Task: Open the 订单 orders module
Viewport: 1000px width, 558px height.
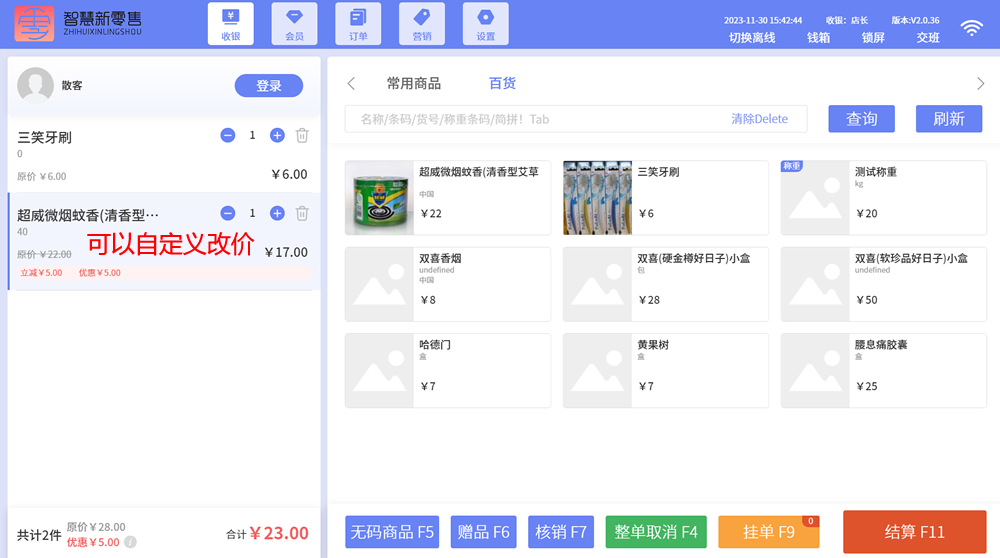Action: 358,24
